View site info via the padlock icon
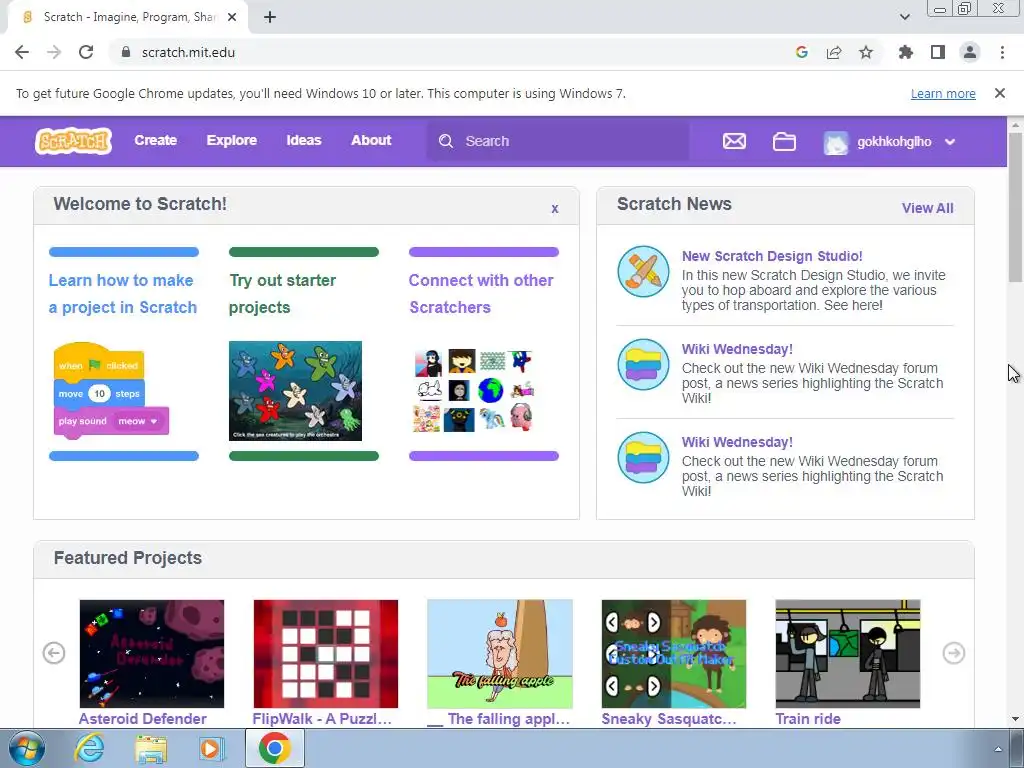Viewport: 1024px width, 768px height. pos(126,52)
